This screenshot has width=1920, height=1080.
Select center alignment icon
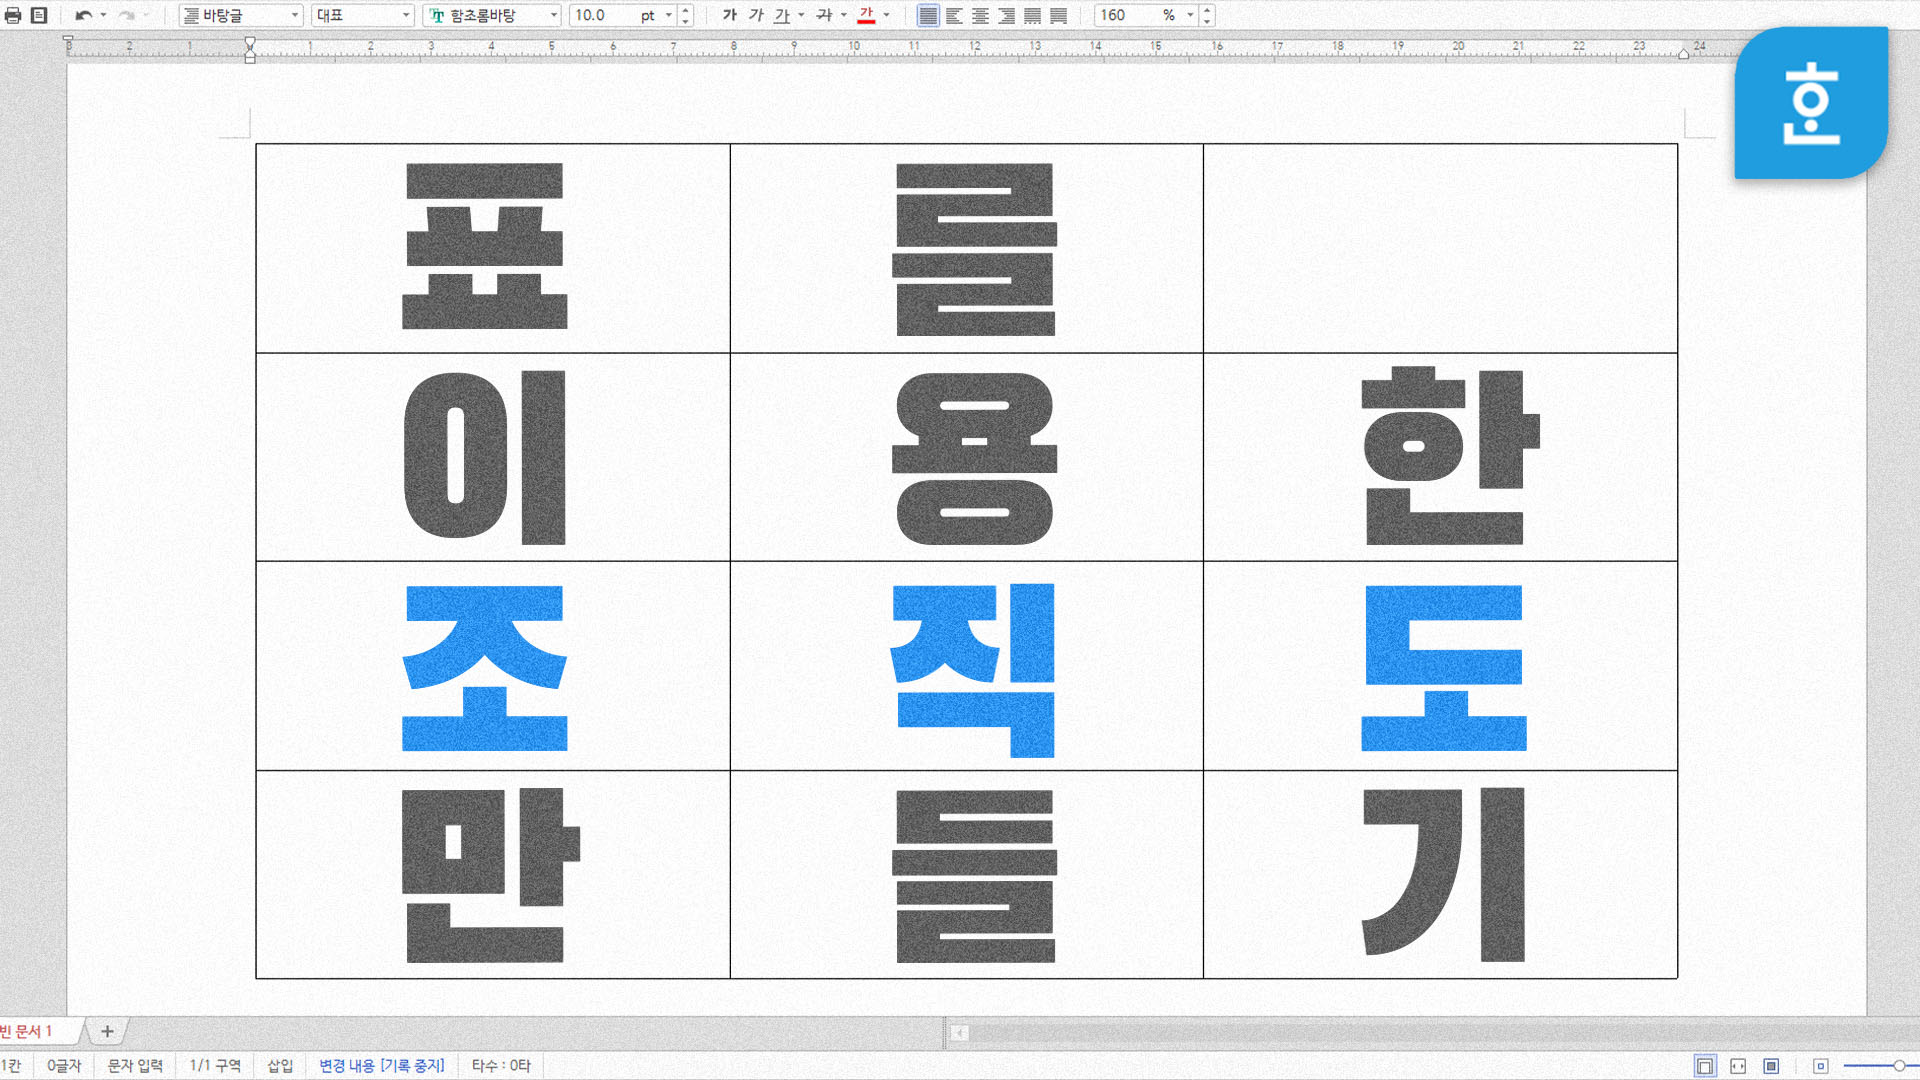(980, 15)
